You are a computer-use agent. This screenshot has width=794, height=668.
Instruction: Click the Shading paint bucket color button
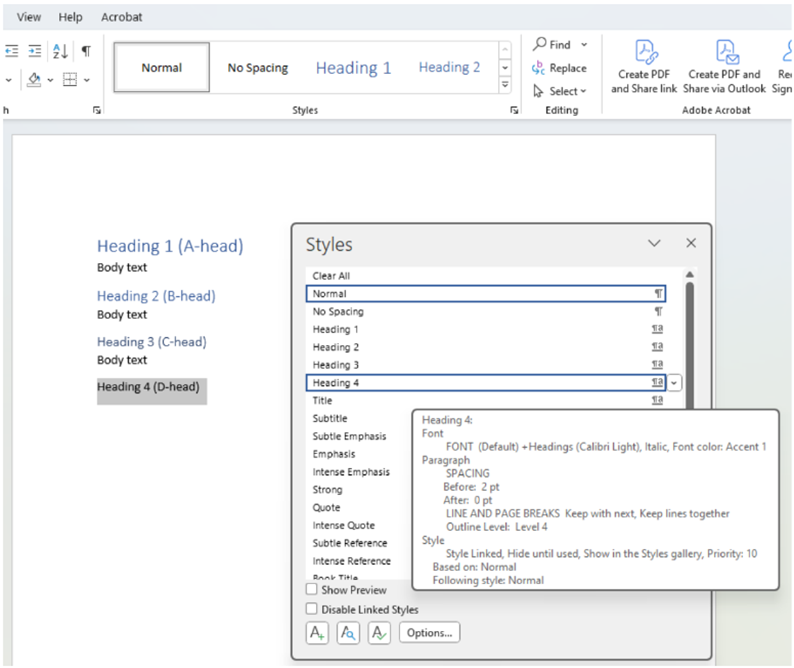click(34, 79)
